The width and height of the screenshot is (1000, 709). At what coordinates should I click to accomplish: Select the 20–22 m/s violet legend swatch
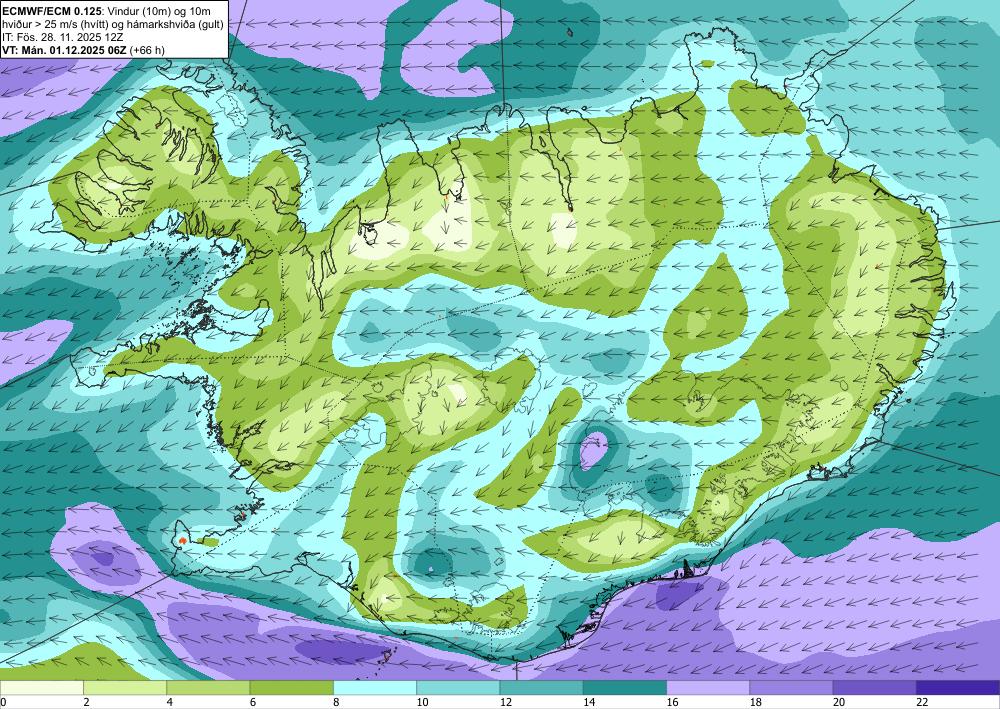875,688
